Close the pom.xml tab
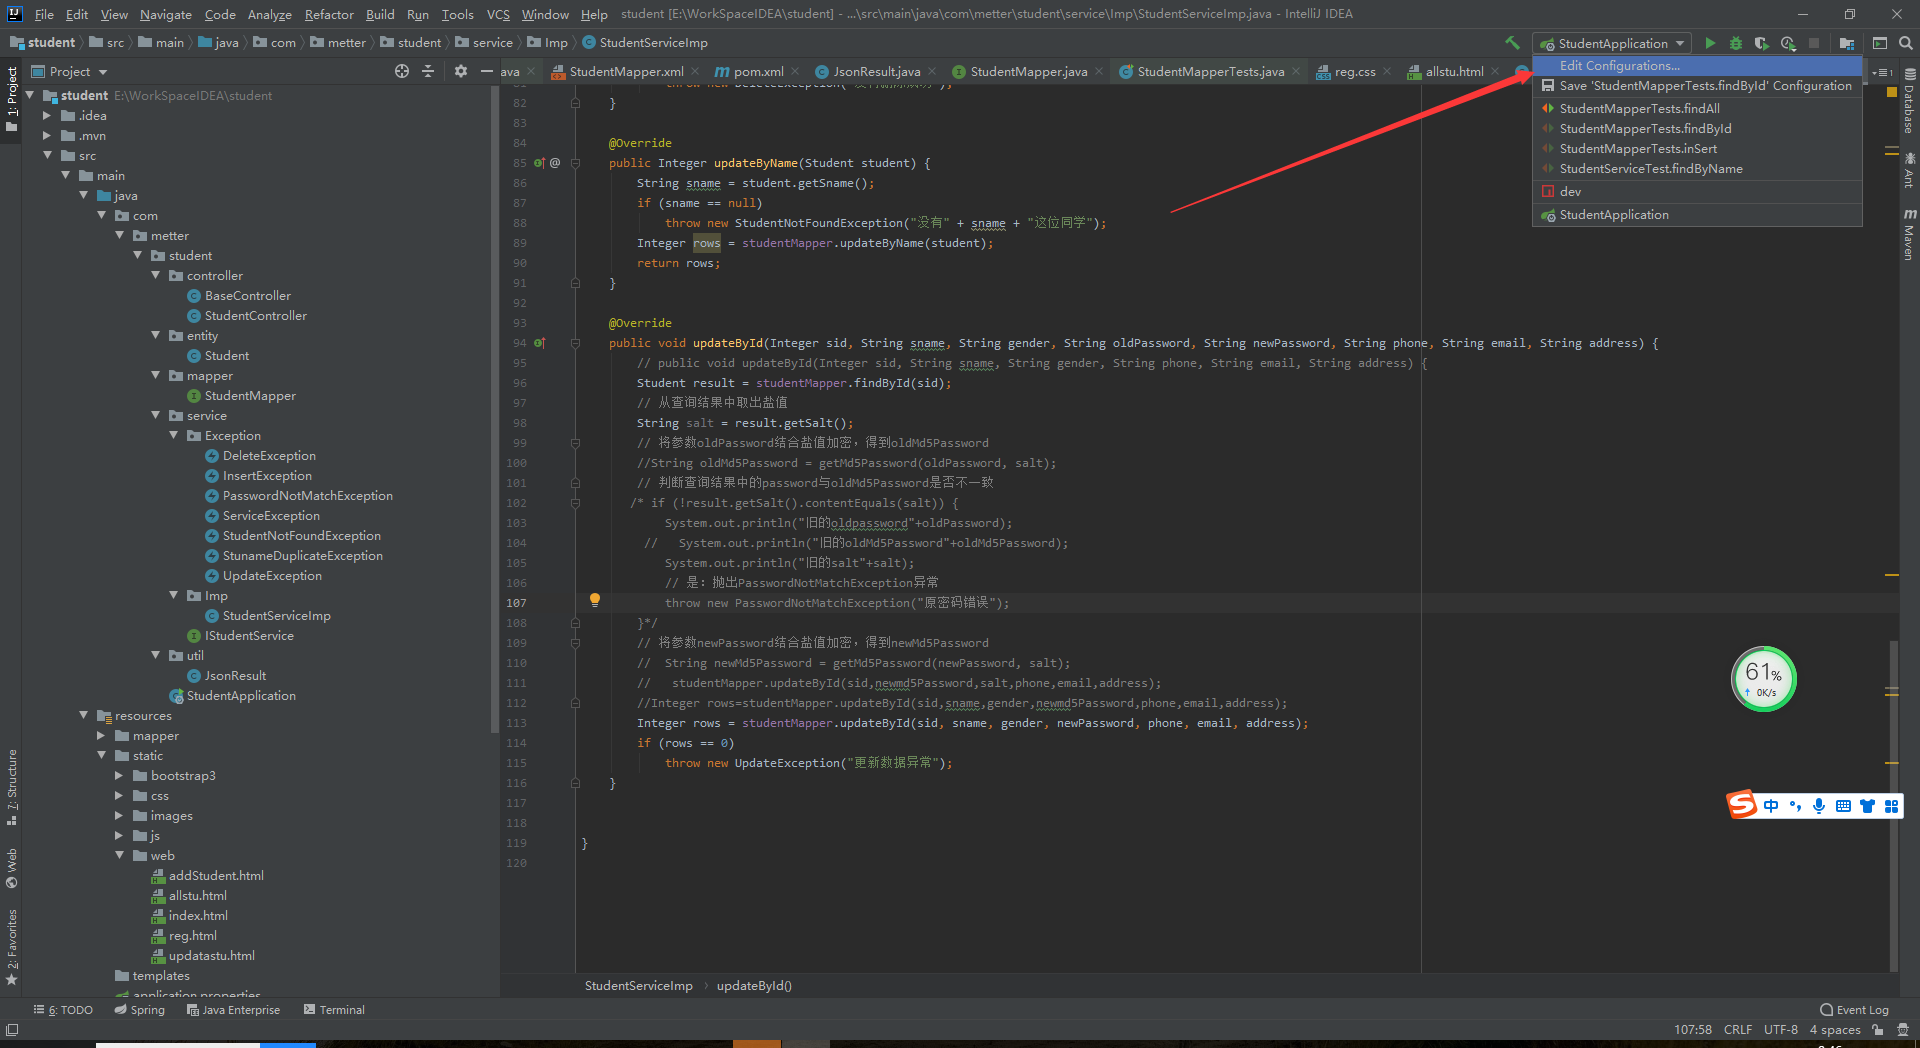 (795, 71)
